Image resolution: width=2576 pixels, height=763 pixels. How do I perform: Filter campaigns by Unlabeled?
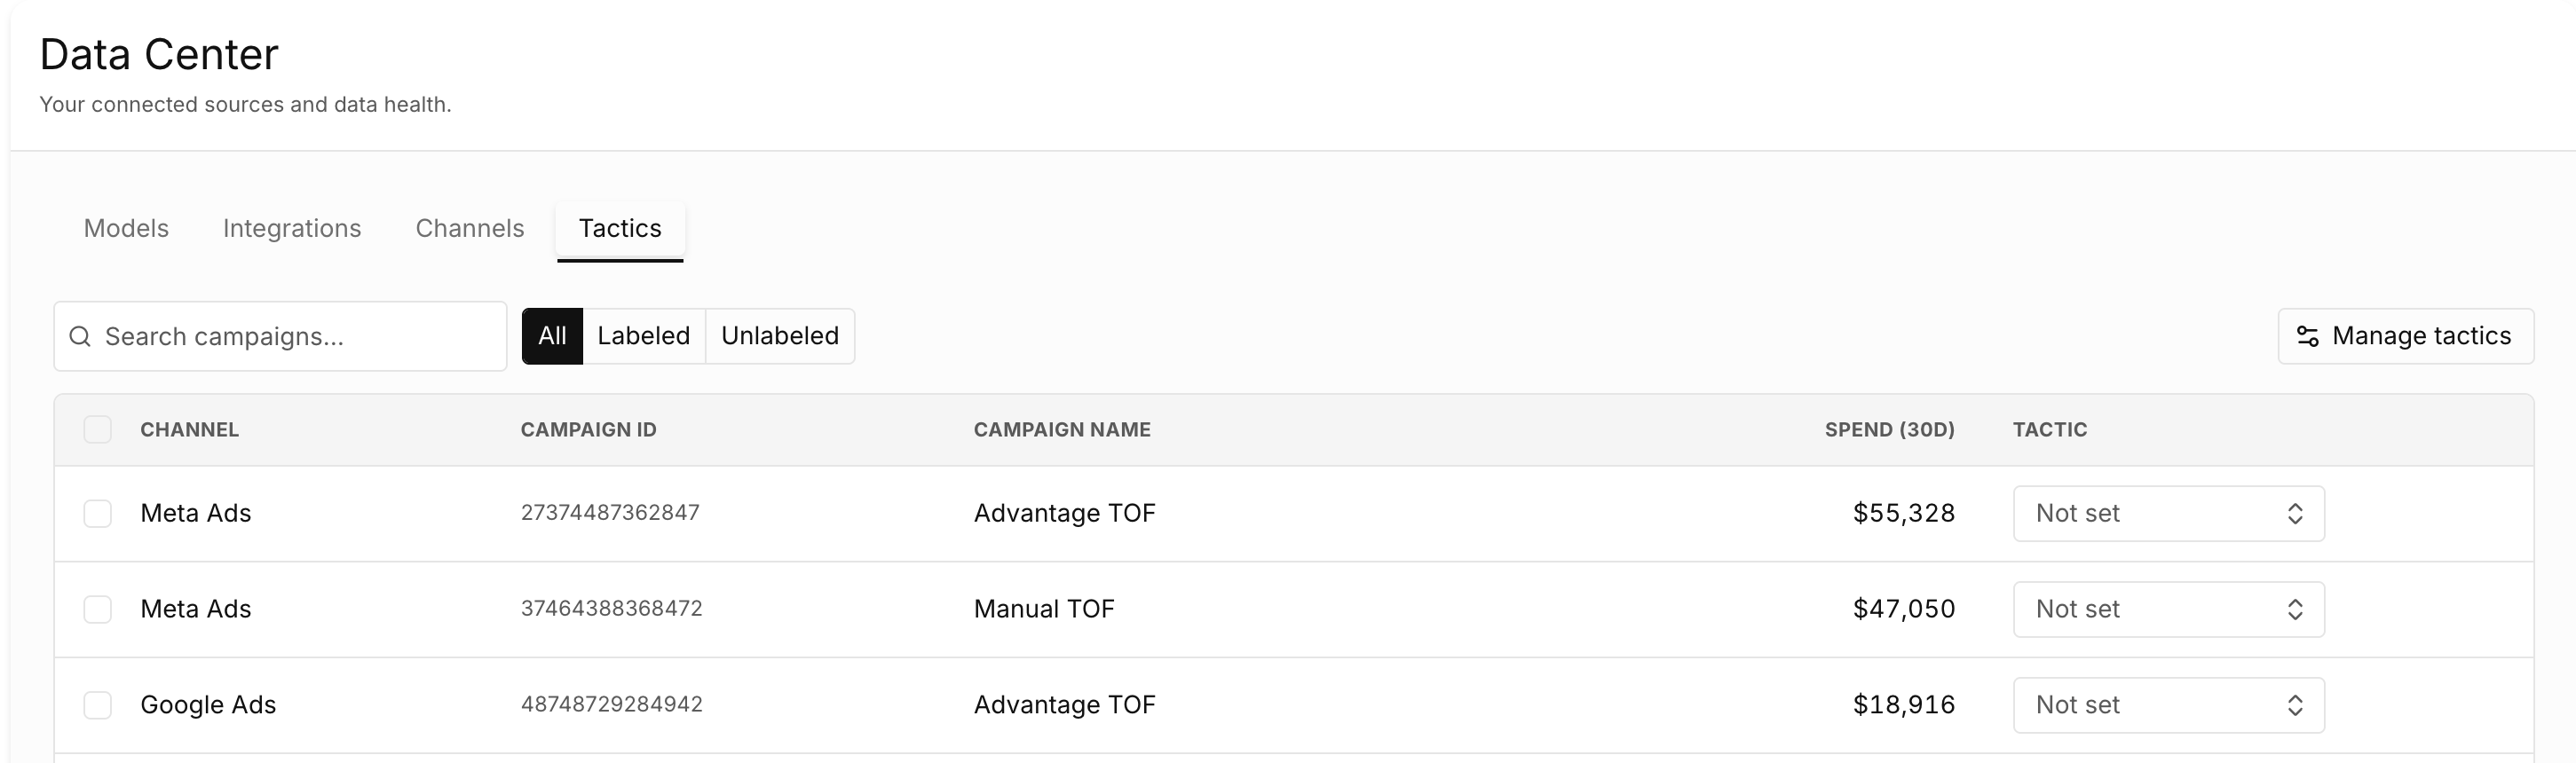(780, 336)
